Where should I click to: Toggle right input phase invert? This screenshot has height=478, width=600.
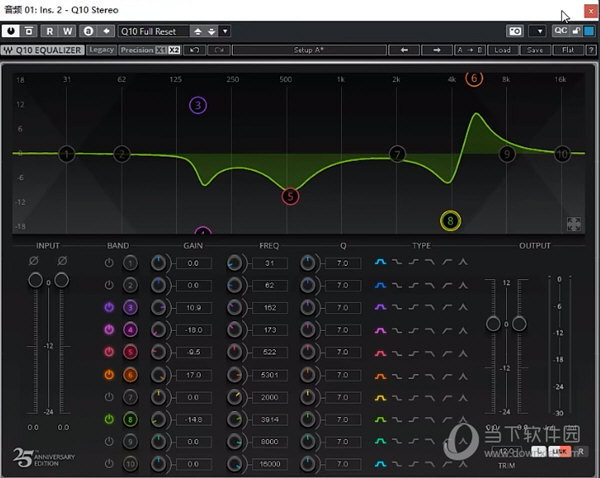(x=62, y=261)
